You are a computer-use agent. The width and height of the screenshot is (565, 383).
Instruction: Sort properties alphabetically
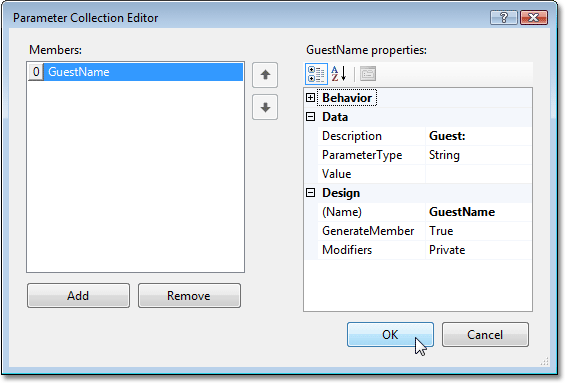[339, 74]
